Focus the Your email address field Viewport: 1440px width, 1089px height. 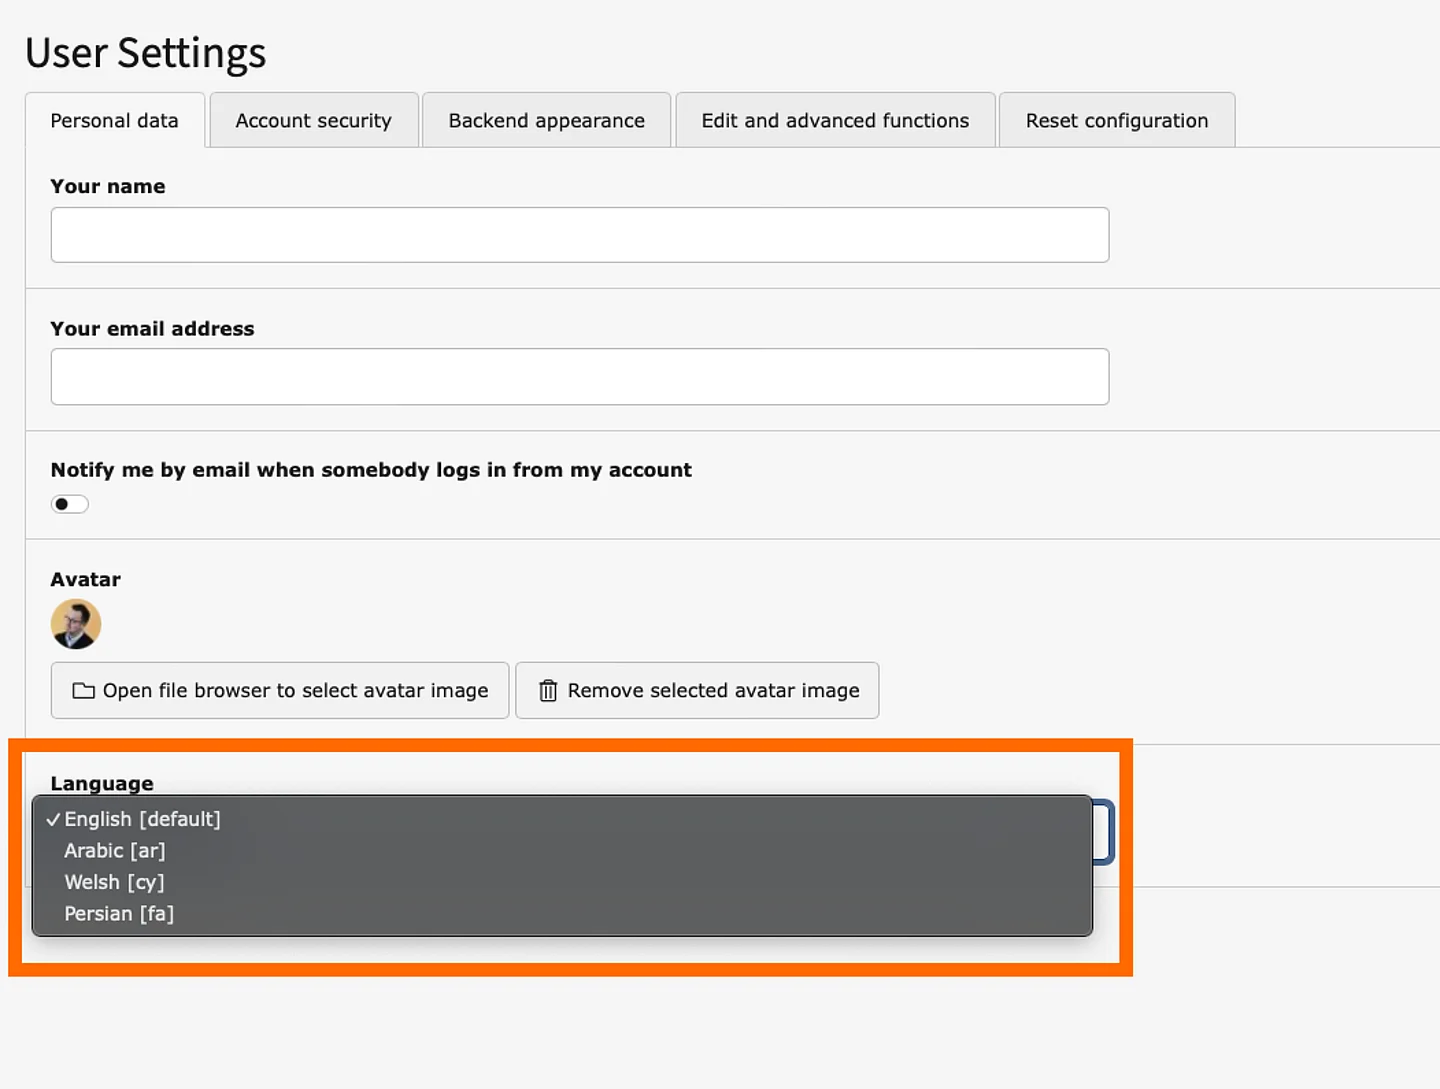579,377
